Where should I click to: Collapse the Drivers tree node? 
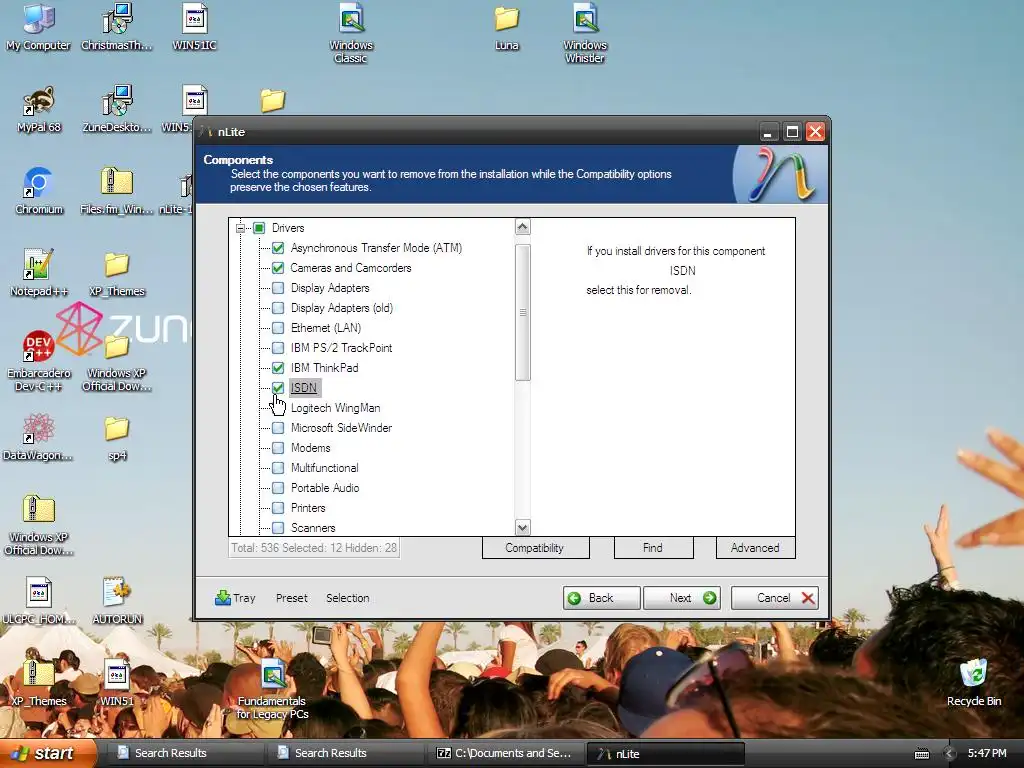click(240, 228)
